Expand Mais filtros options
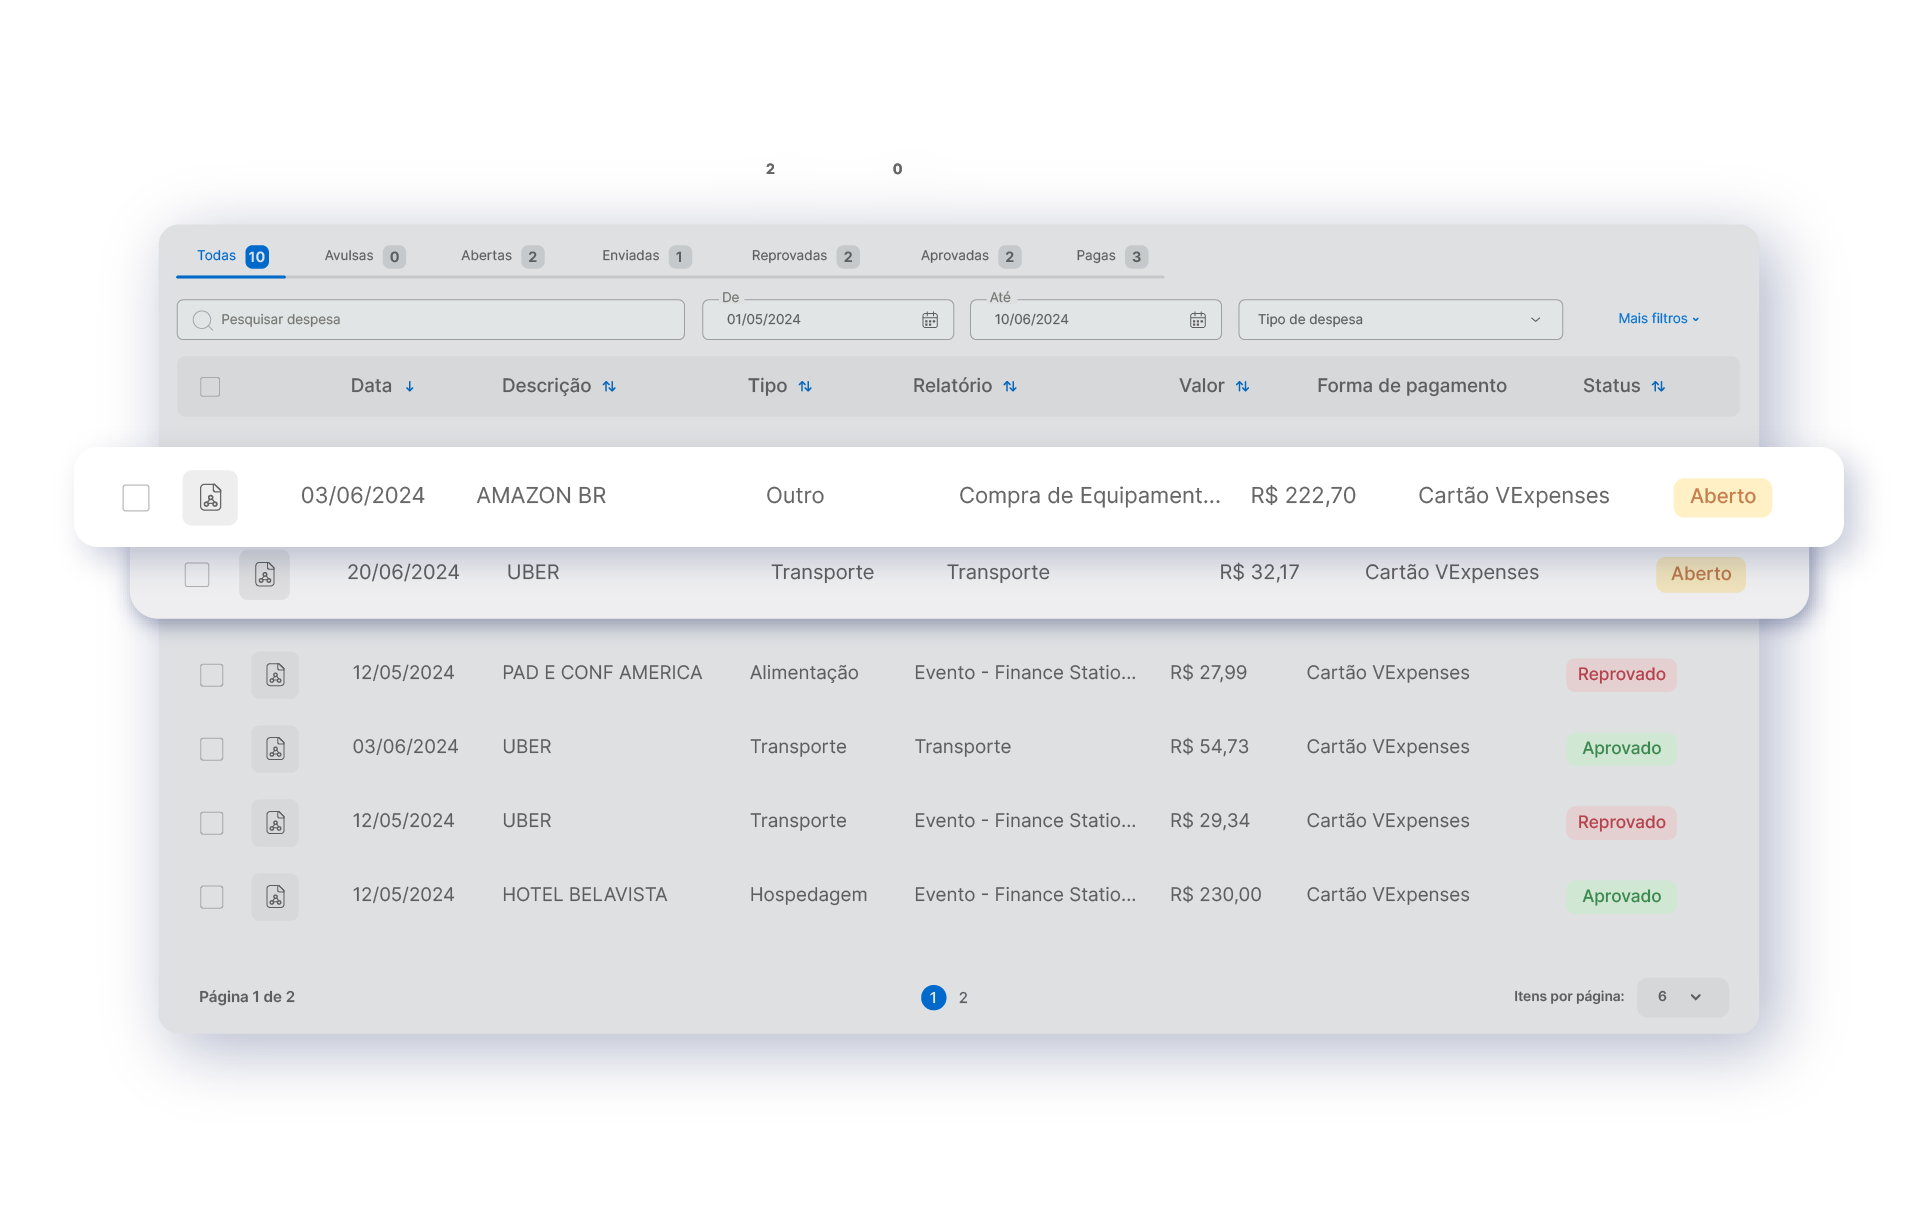Screen dimensions: 1925x1217 pyautogui.click(x=1657, y=319)
